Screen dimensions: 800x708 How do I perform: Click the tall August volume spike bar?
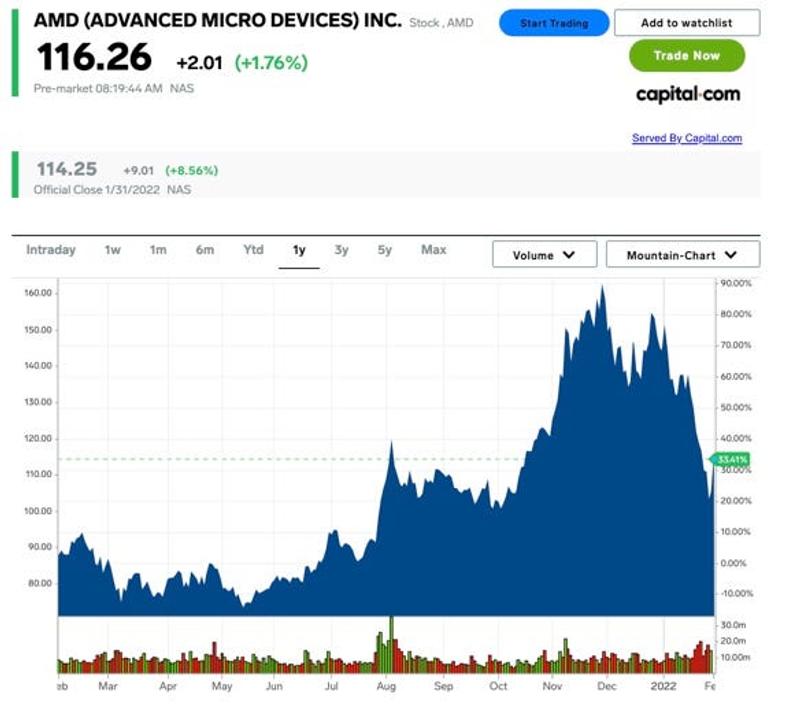(391, 645)
